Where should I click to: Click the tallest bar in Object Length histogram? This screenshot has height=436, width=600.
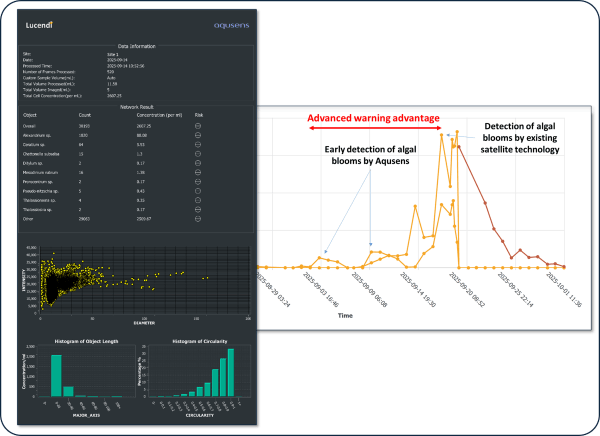click(x=56, y=375)
